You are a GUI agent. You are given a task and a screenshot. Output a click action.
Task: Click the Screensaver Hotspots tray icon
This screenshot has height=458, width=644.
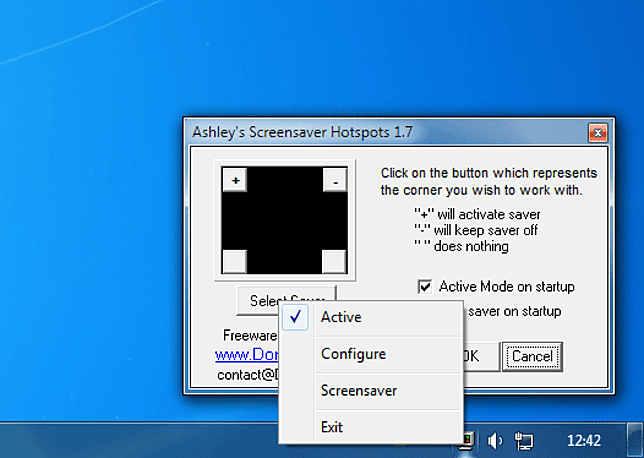point(468,438)
